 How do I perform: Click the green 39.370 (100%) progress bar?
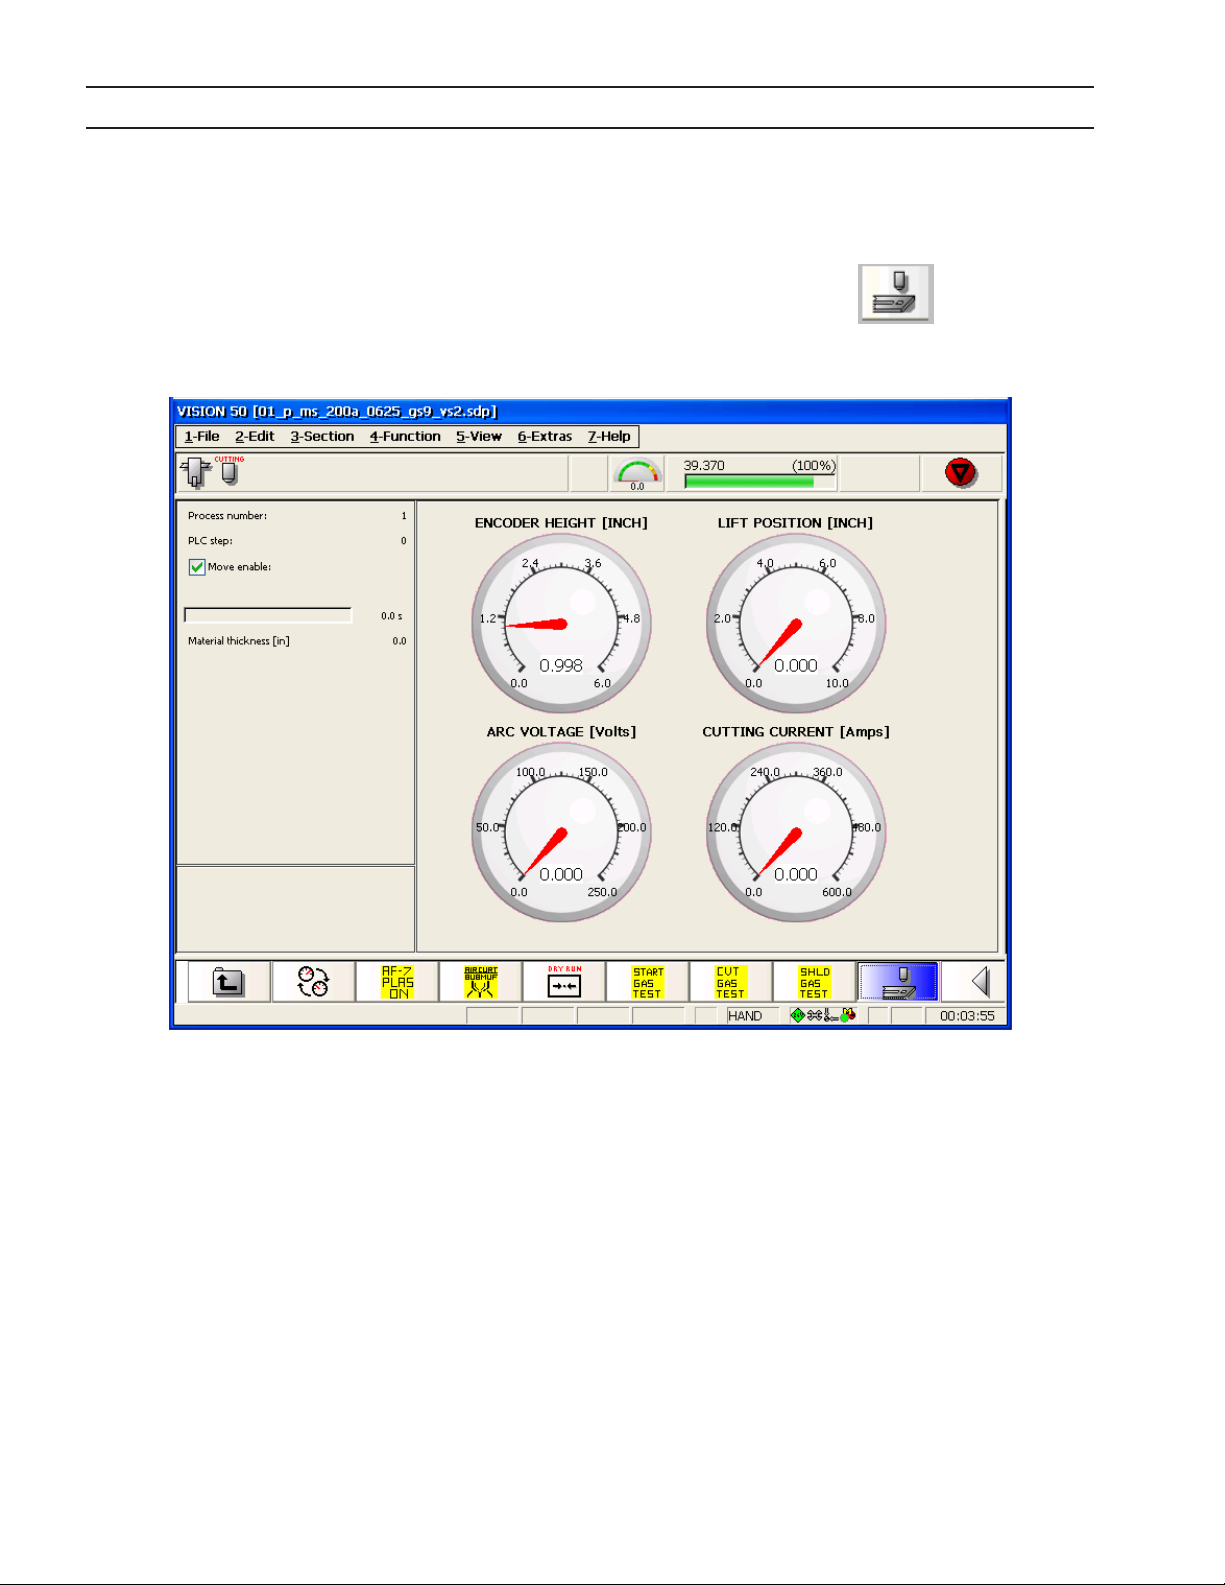[x=760, y=482]
